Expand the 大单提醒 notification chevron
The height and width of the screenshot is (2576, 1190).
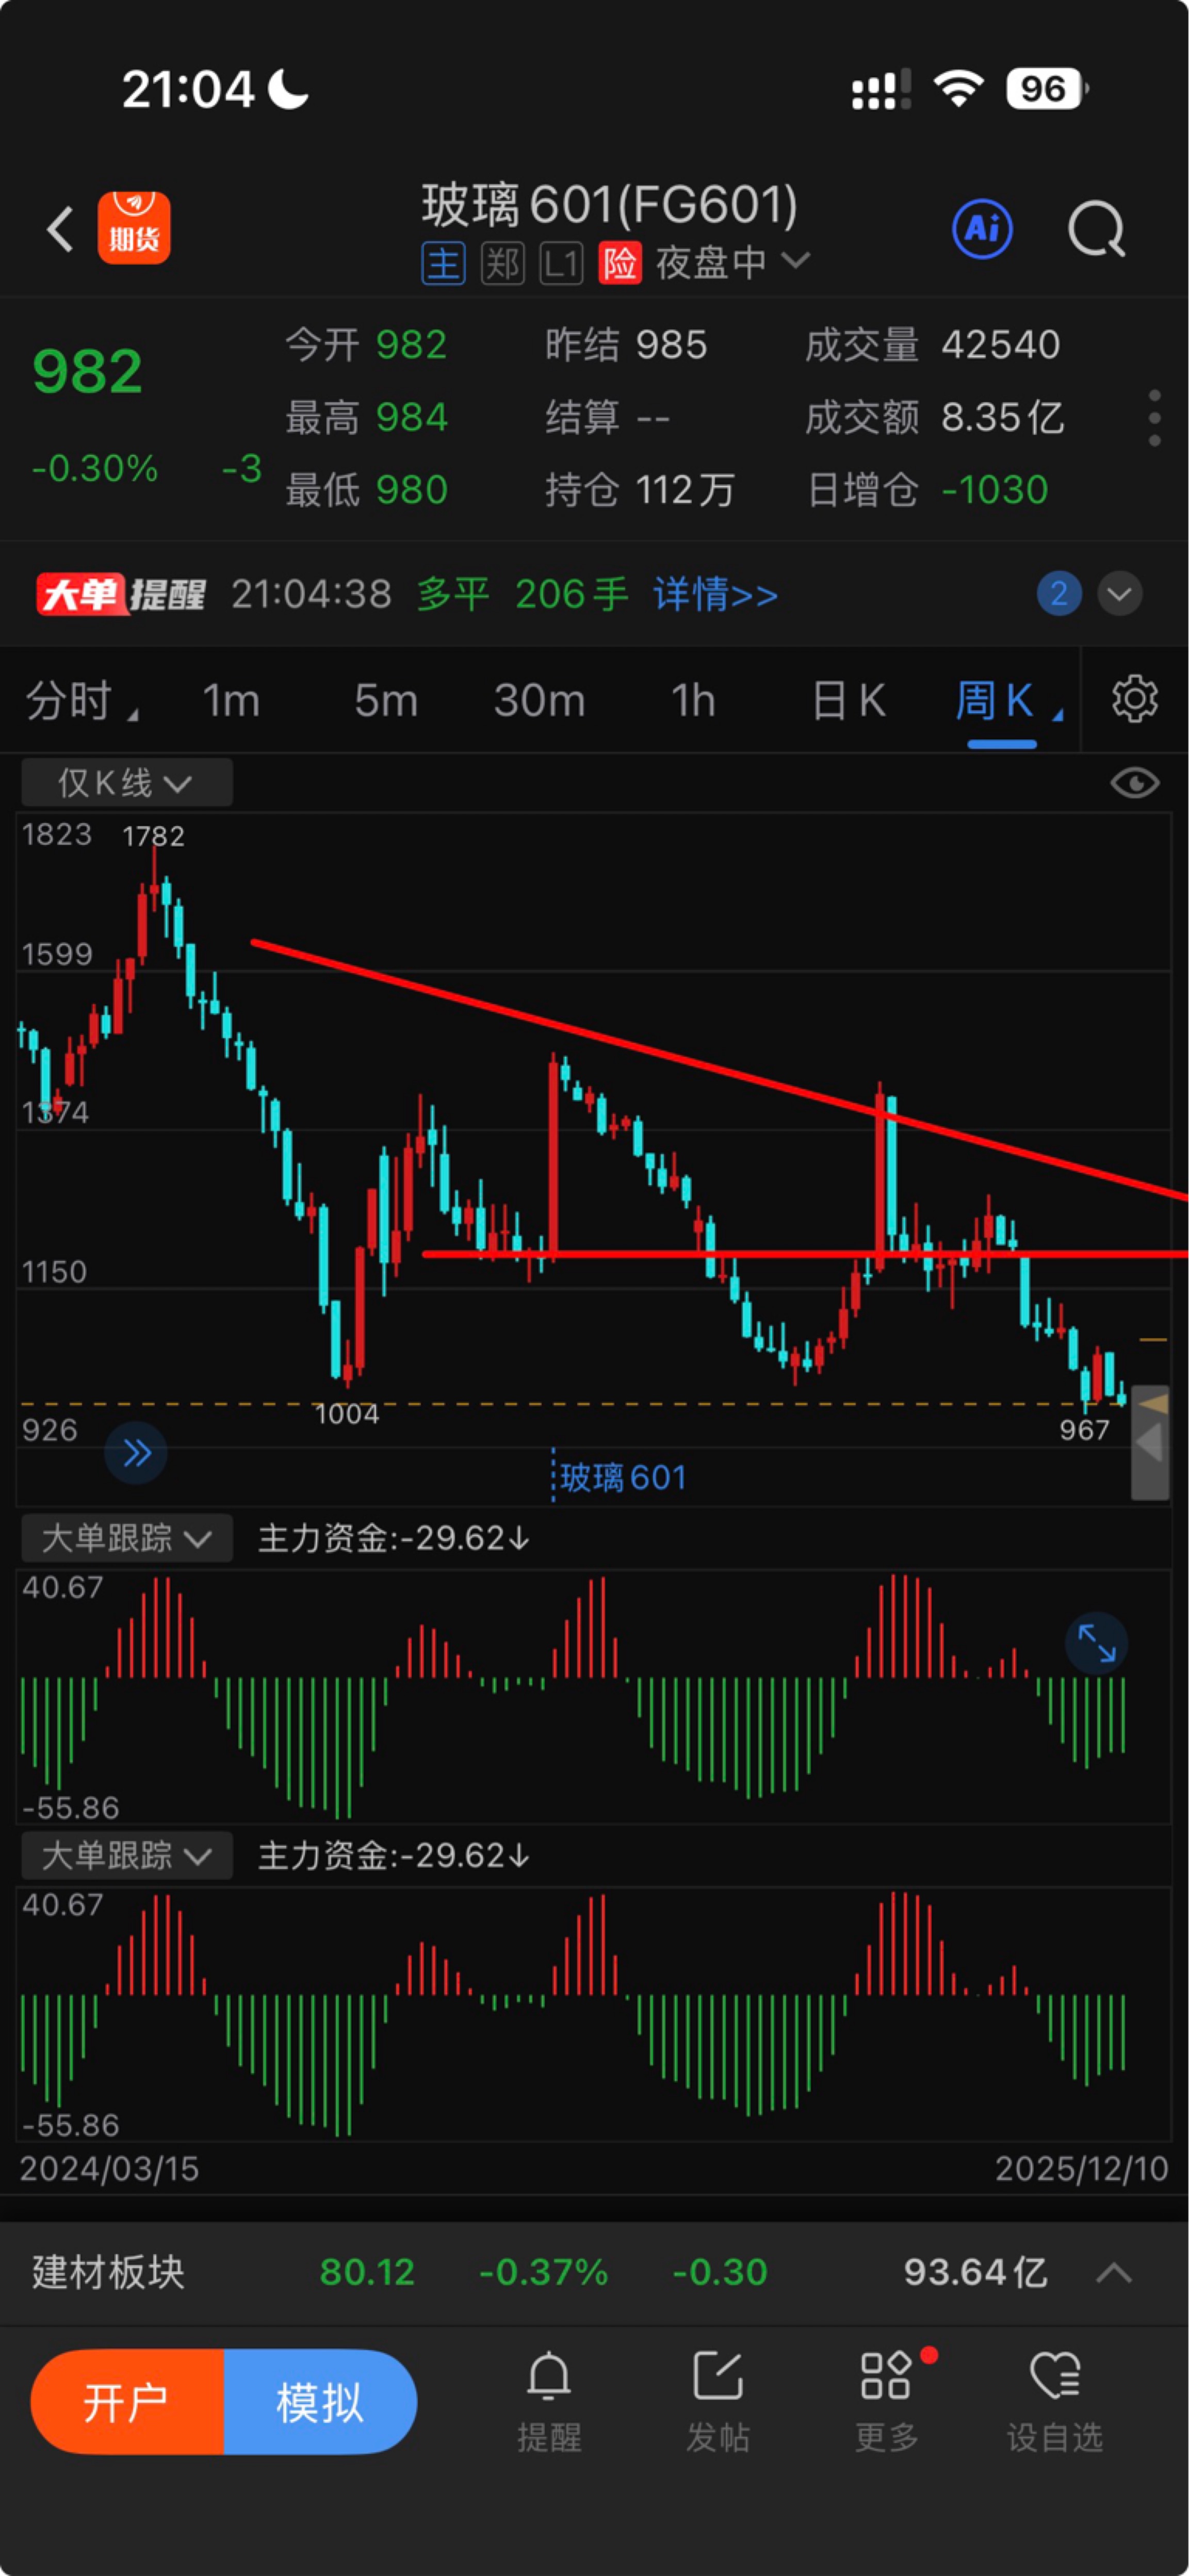pyautogui.click(x=1120, y=594)
